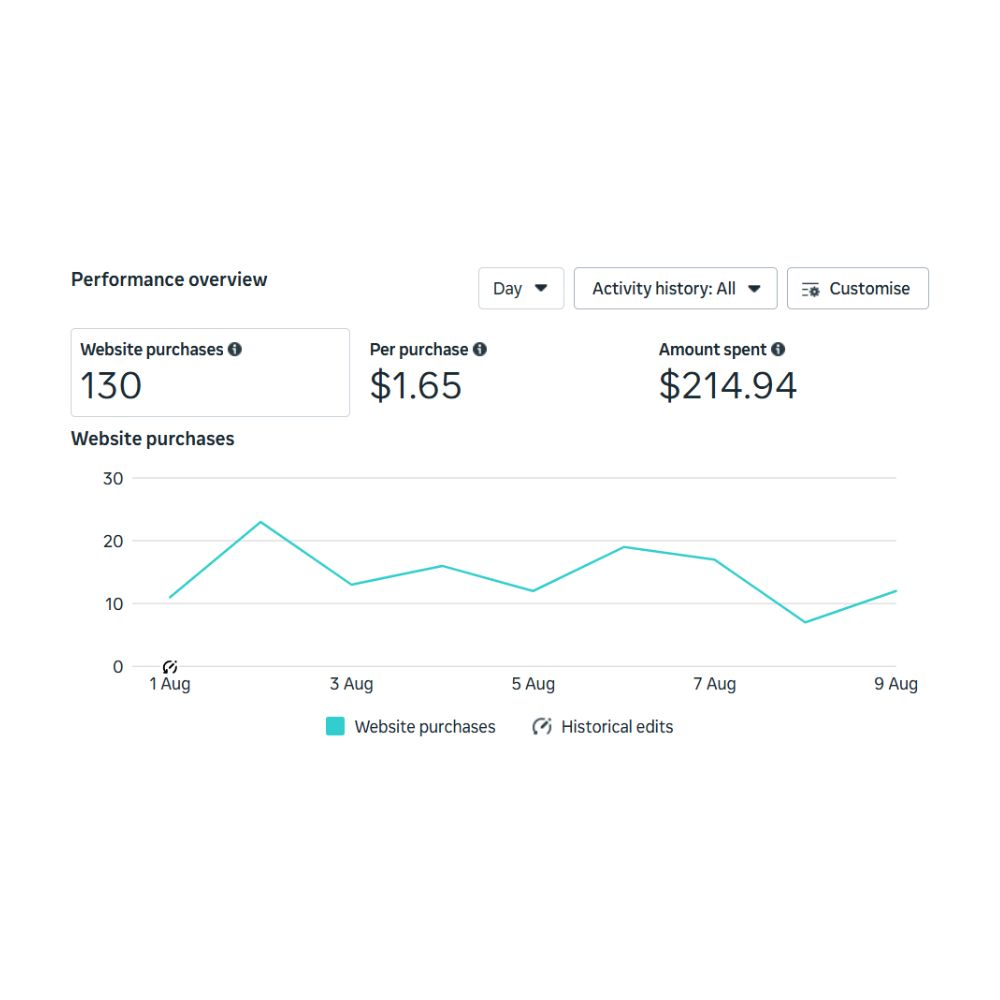This screenshot has width=1000, height=1000.
Task: Click the Activity history dropdown arrow
Action: coord(754,288)
